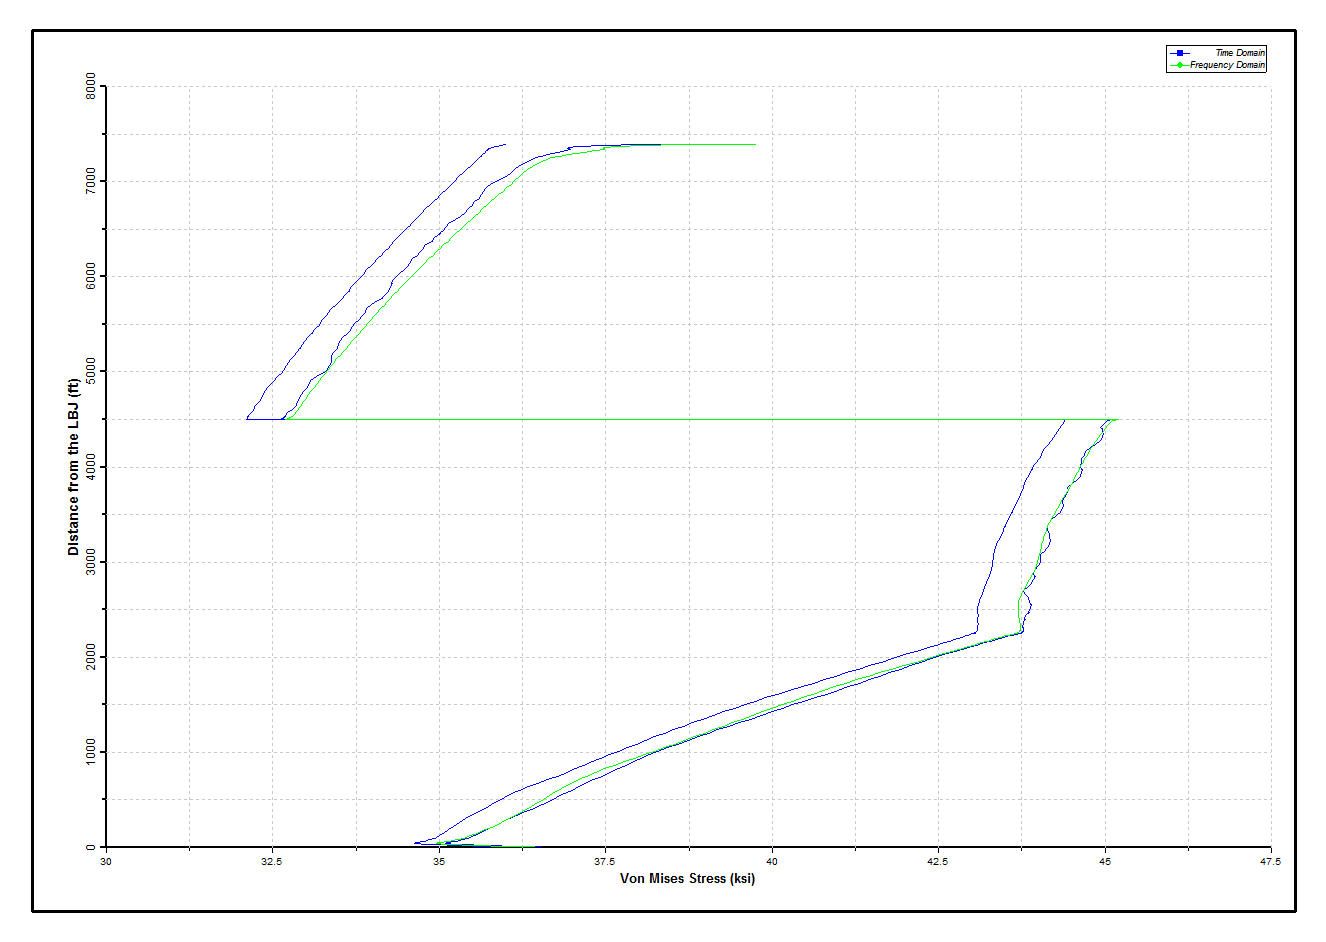Image resolution: width=1326 pixels, height=942 pixels.
Task: Select the Von Mises Stress (ksi) axis title
Action: pos(687,879)
